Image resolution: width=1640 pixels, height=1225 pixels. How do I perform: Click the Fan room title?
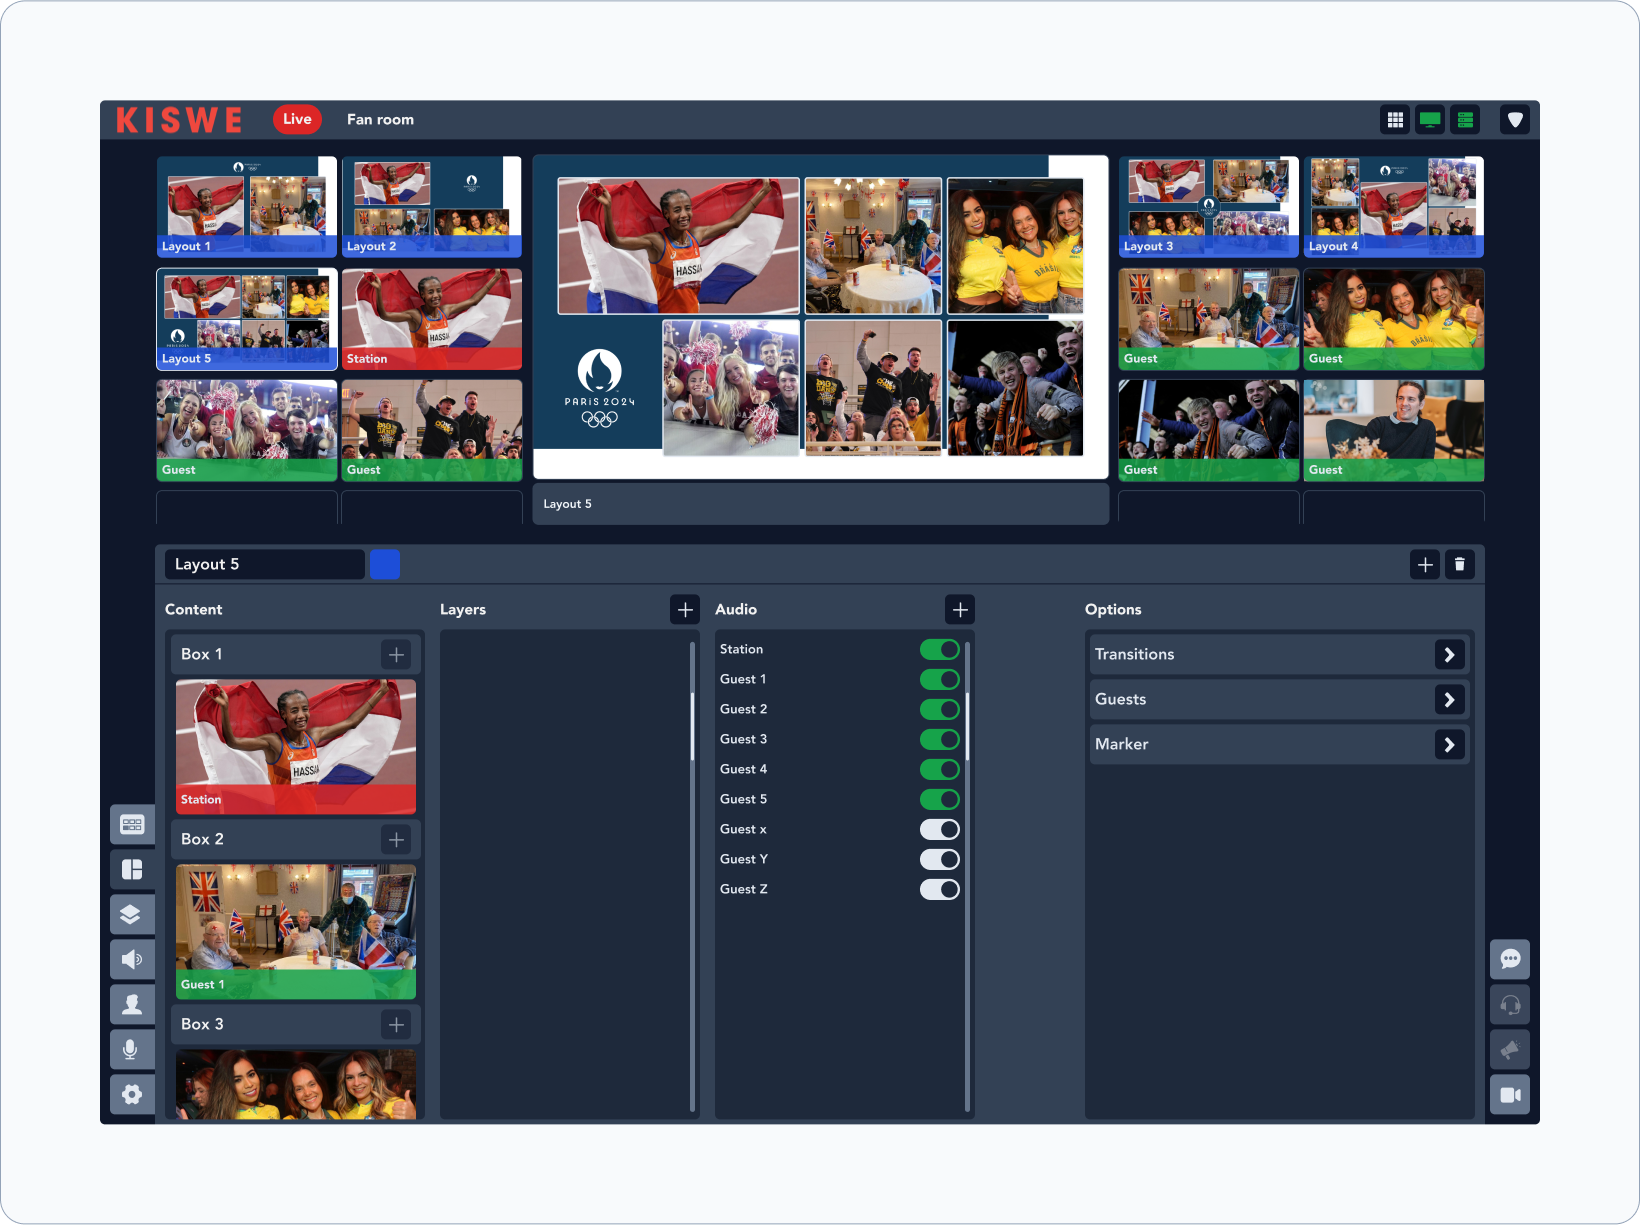[x=380, y=120]
